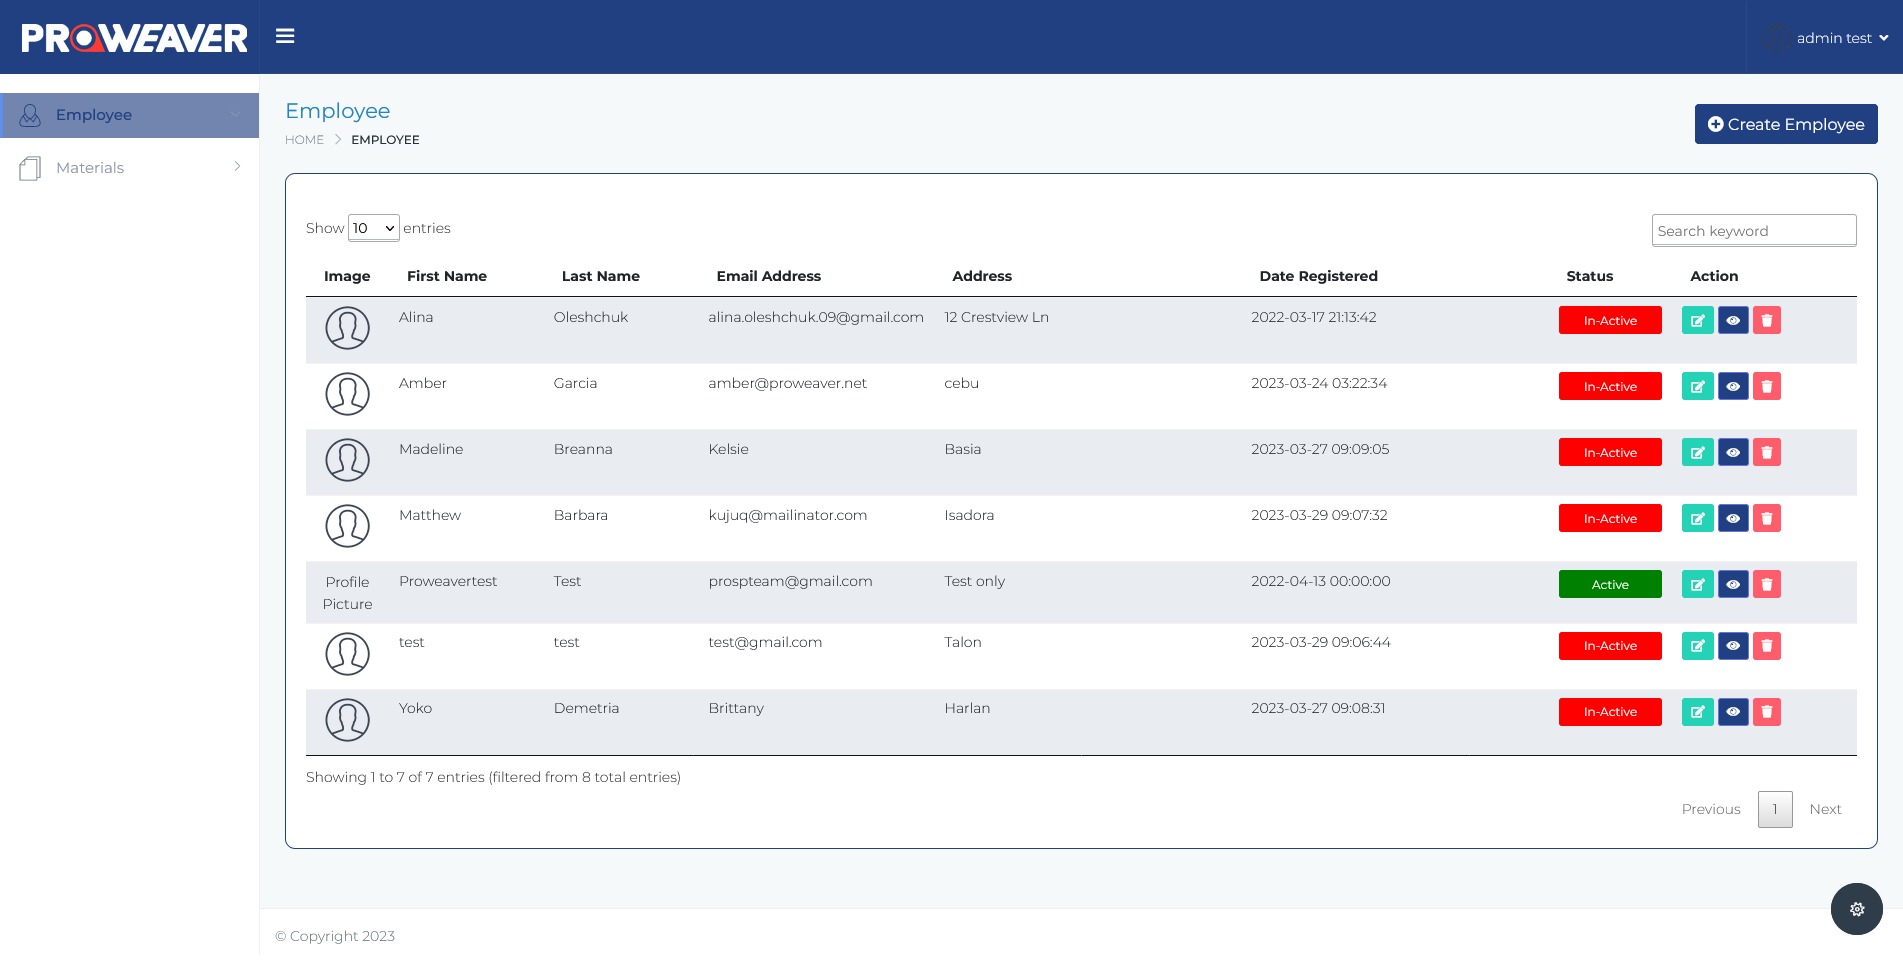Delete the Amber Garcia entry
The height and width of the screenshot is (964, 1903).
tap(1767, 386)
